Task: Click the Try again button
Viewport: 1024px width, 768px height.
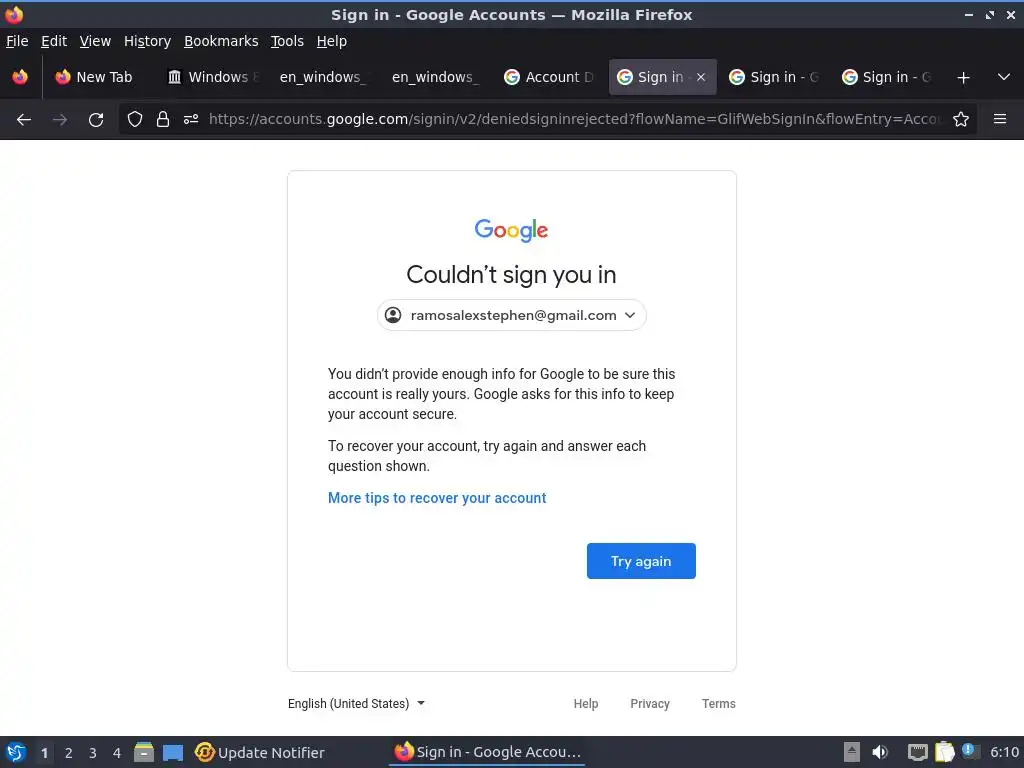Action: [641, 561]
